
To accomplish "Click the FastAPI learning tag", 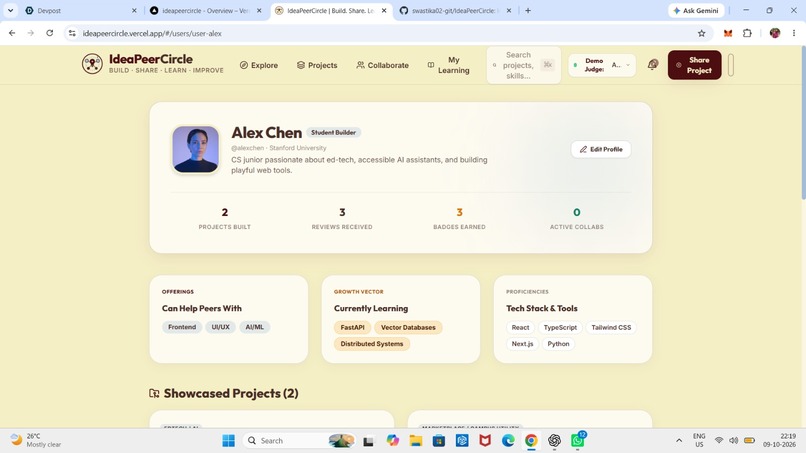I will tap(352, 328).
